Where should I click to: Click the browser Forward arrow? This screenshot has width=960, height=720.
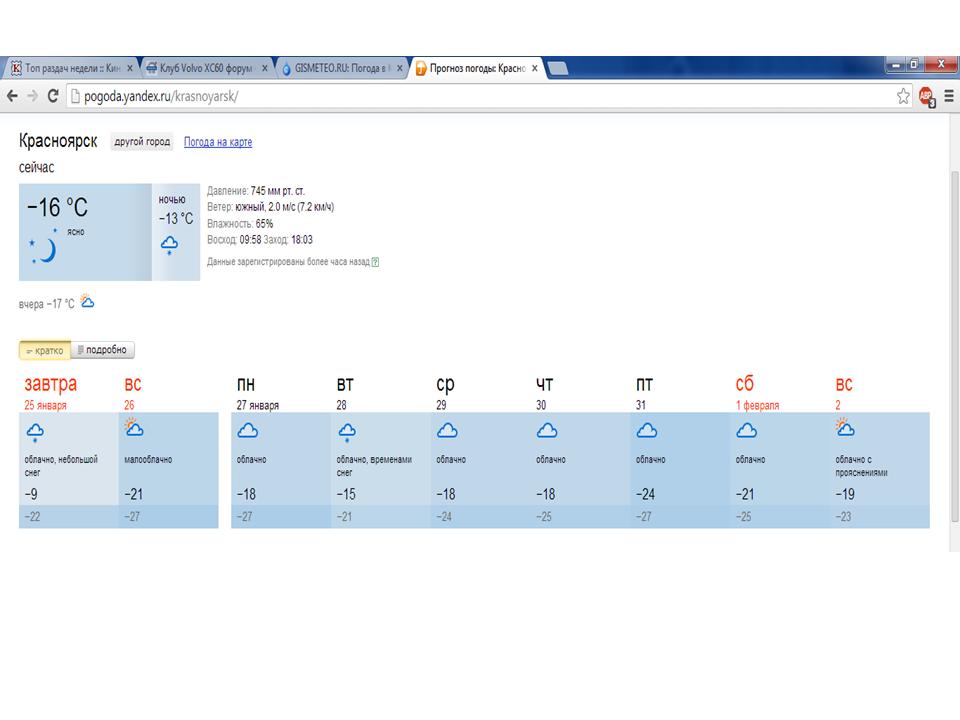pyautogui.click(x=33, y=96)
